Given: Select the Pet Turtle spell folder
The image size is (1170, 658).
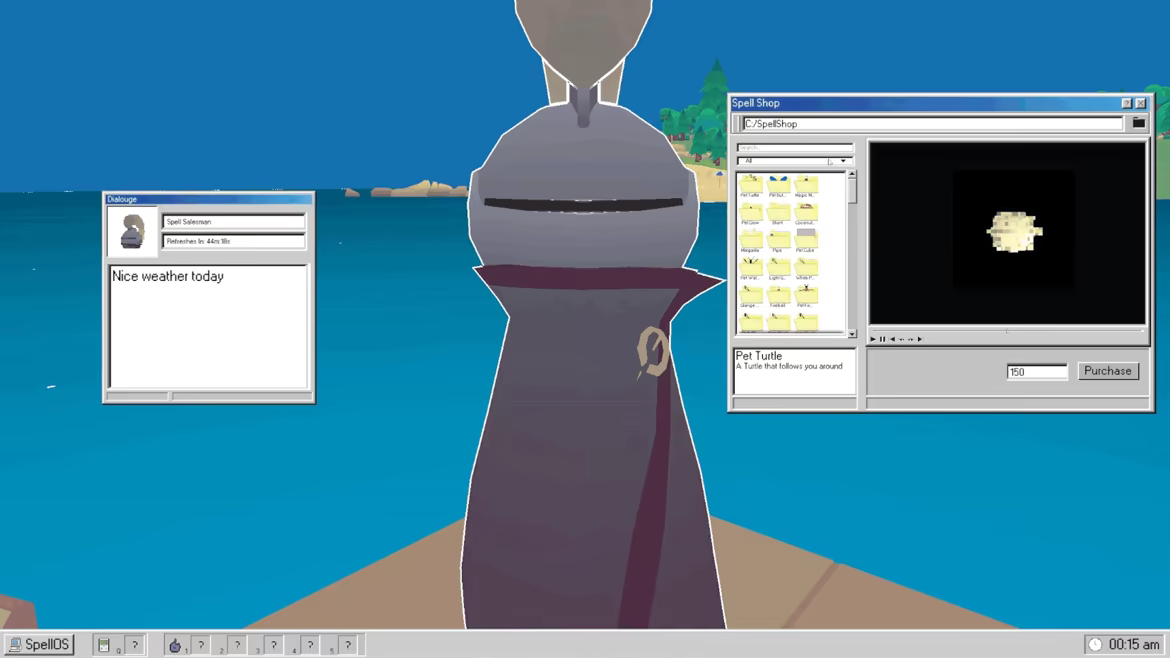Looking at the screenshot, I should click(x=751, y=185).
